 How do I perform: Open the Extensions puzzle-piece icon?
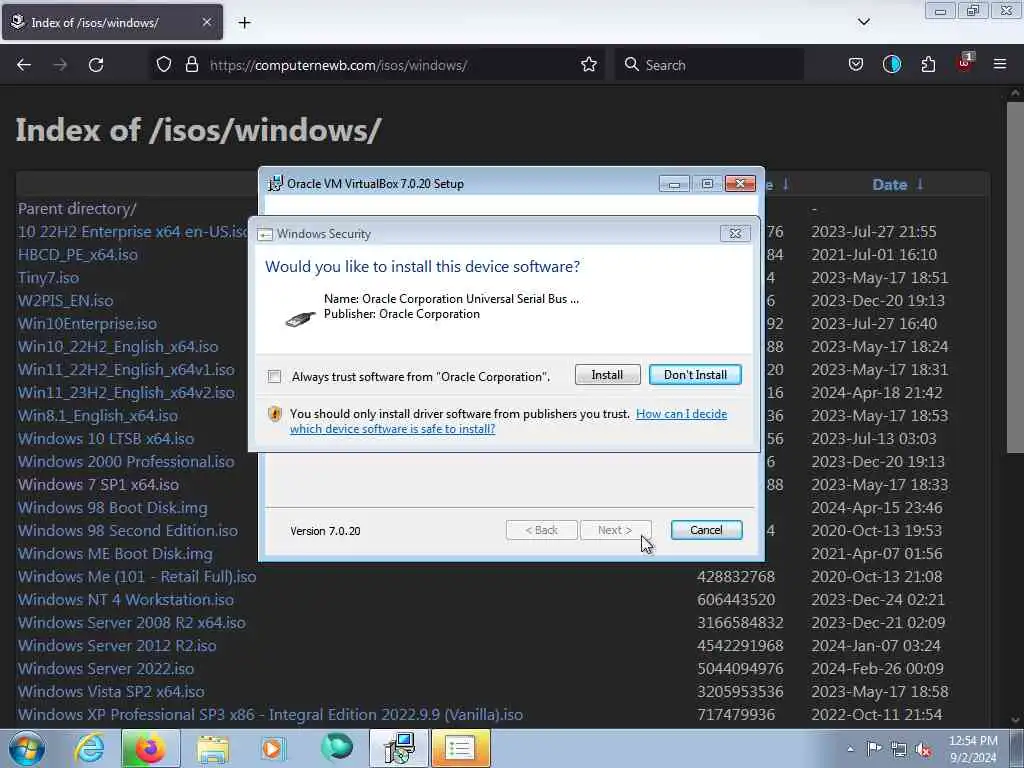[x=928, y=65]
